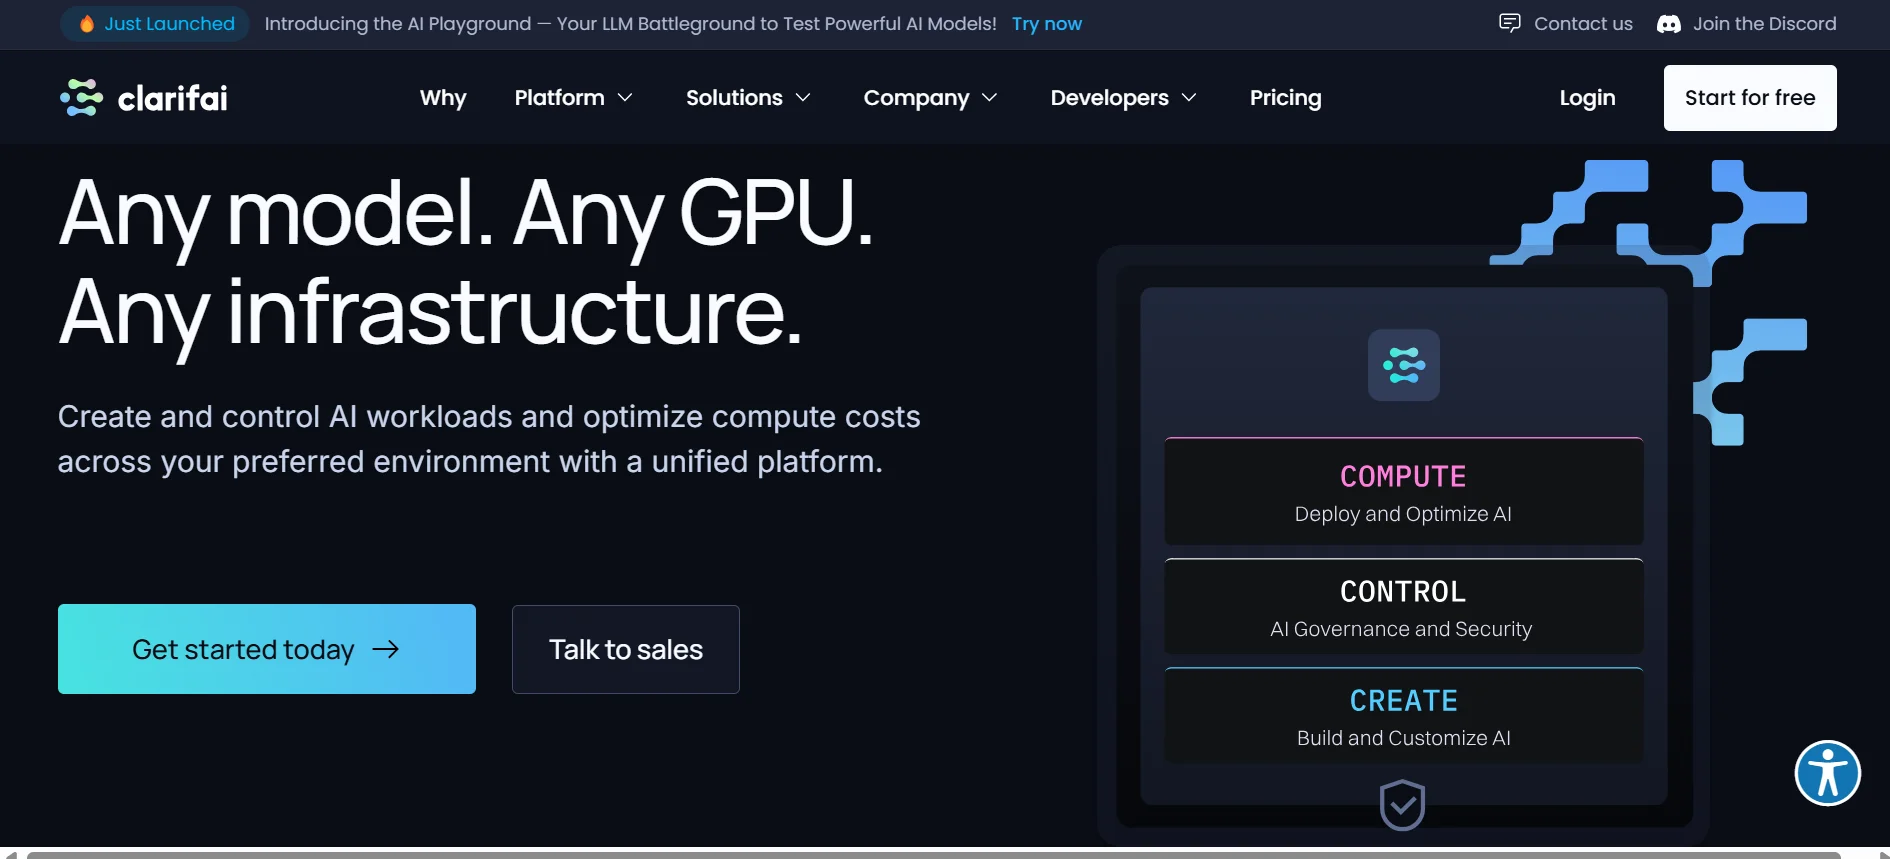Select the COMPUTE Deploy and Optimize AI card
This screenshot has height=859, width=1890.
pyautogui.click(x=1404, y=491)
